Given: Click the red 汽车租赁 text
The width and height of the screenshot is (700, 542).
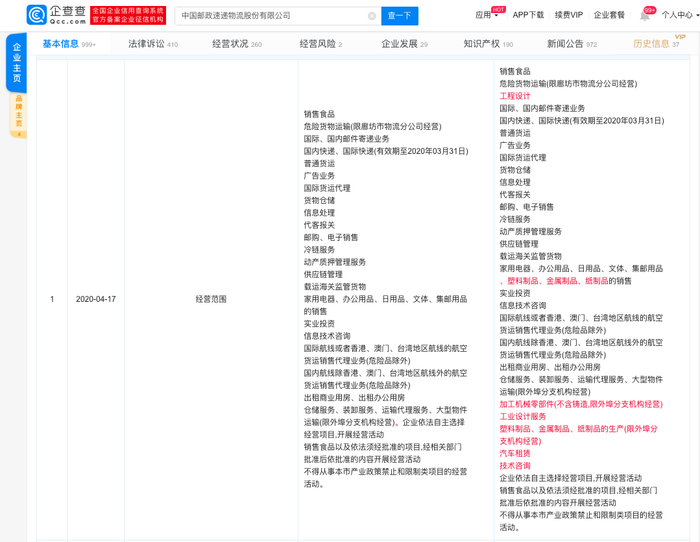Looking at the screenshot, I should [515, 454].
